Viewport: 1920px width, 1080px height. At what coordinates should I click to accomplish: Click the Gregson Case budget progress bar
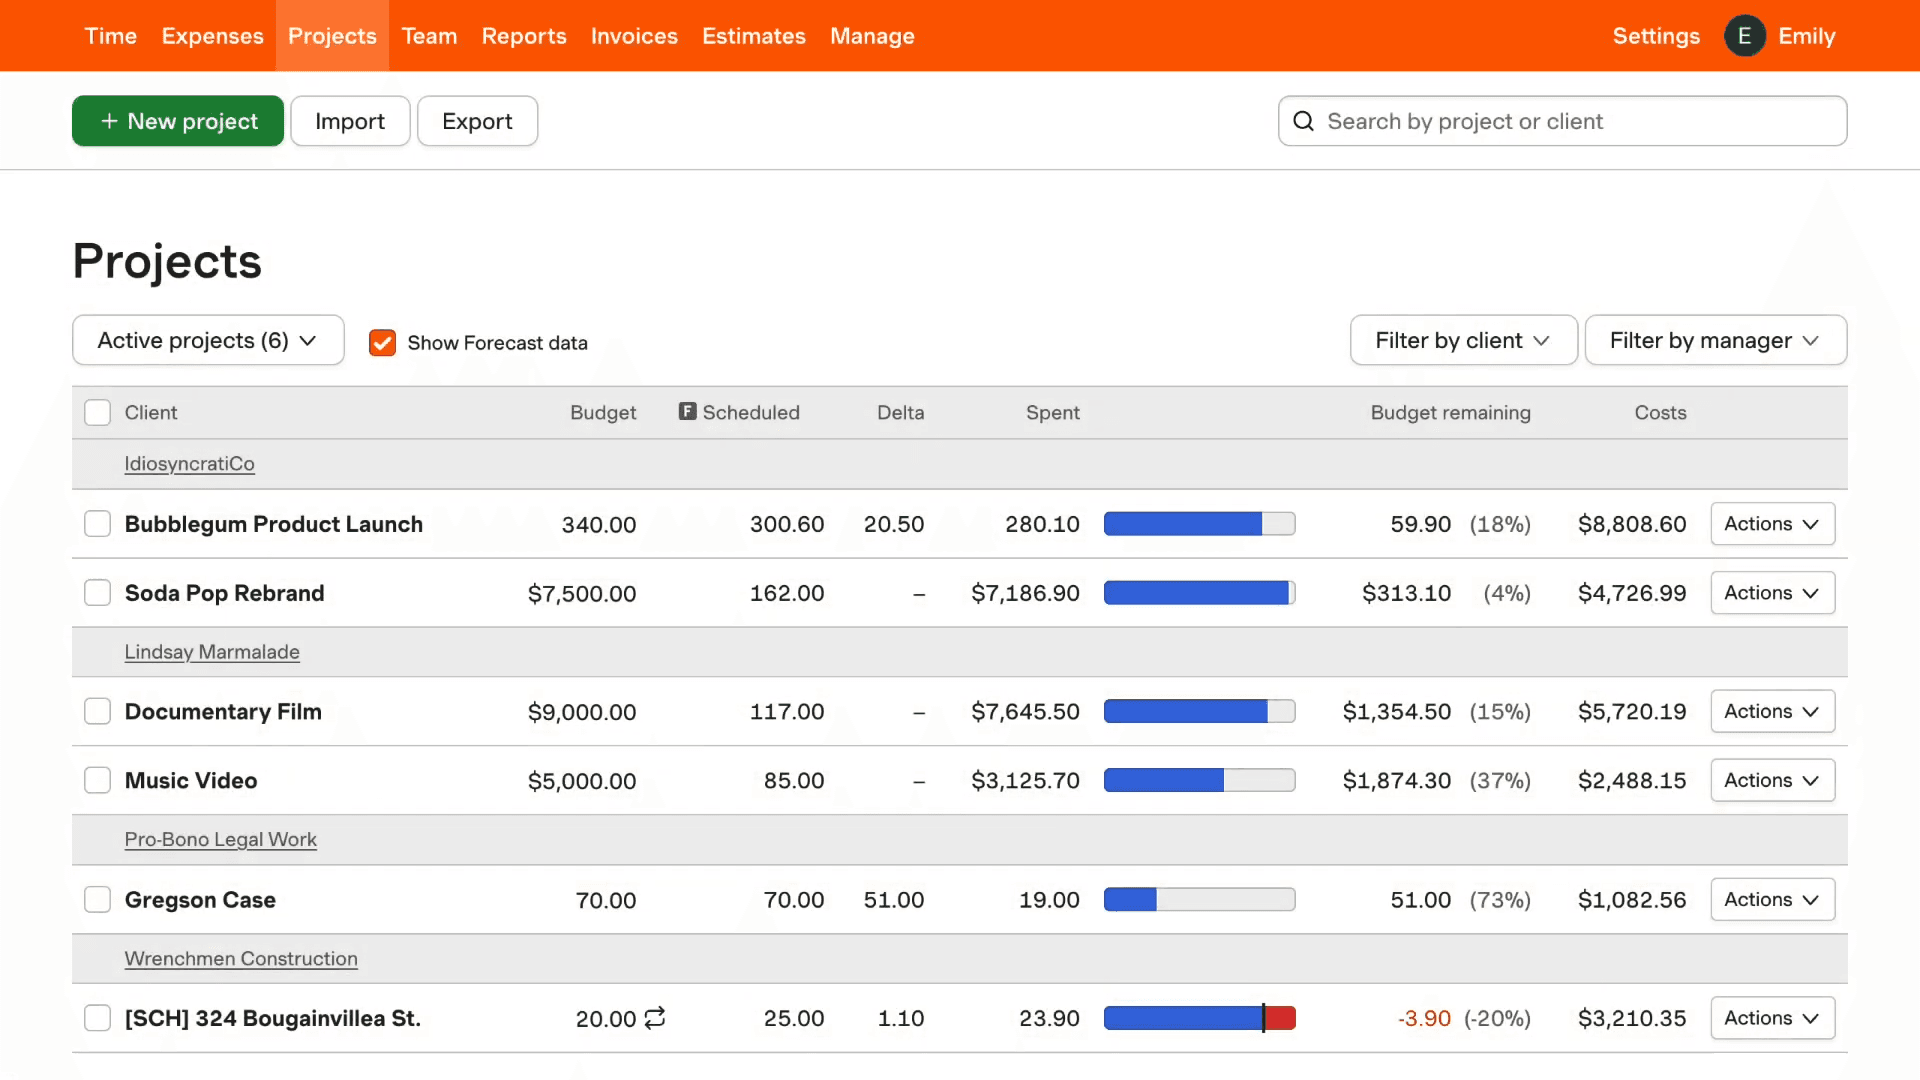(1199, 899)
